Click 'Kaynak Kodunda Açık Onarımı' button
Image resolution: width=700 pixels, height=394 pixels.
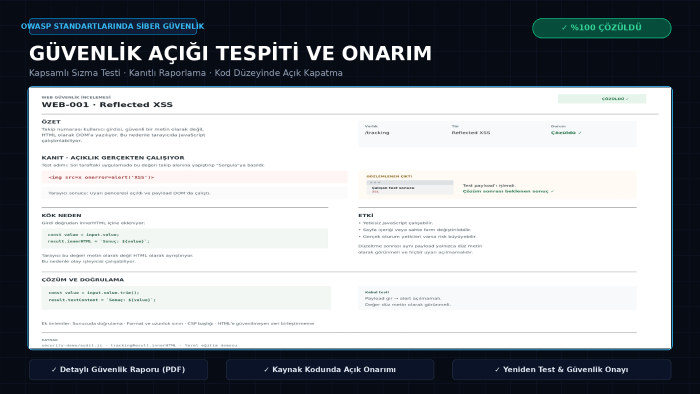click(330, 369)
